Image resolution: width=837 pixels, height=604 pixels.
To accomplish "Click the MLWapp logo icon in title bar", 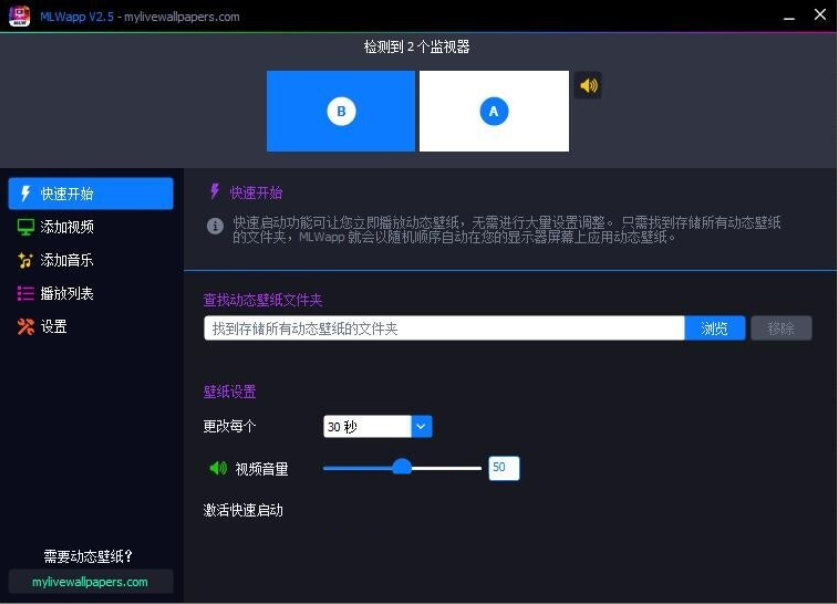I will click(19, 16).
